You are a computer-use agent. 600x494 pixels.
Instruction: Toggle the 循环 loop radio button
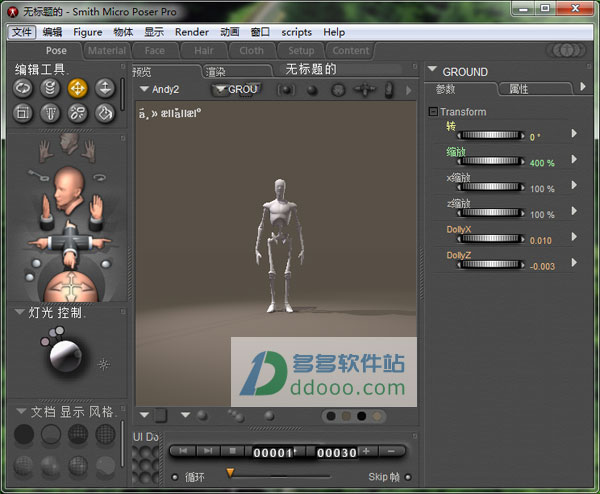(175, 477)
